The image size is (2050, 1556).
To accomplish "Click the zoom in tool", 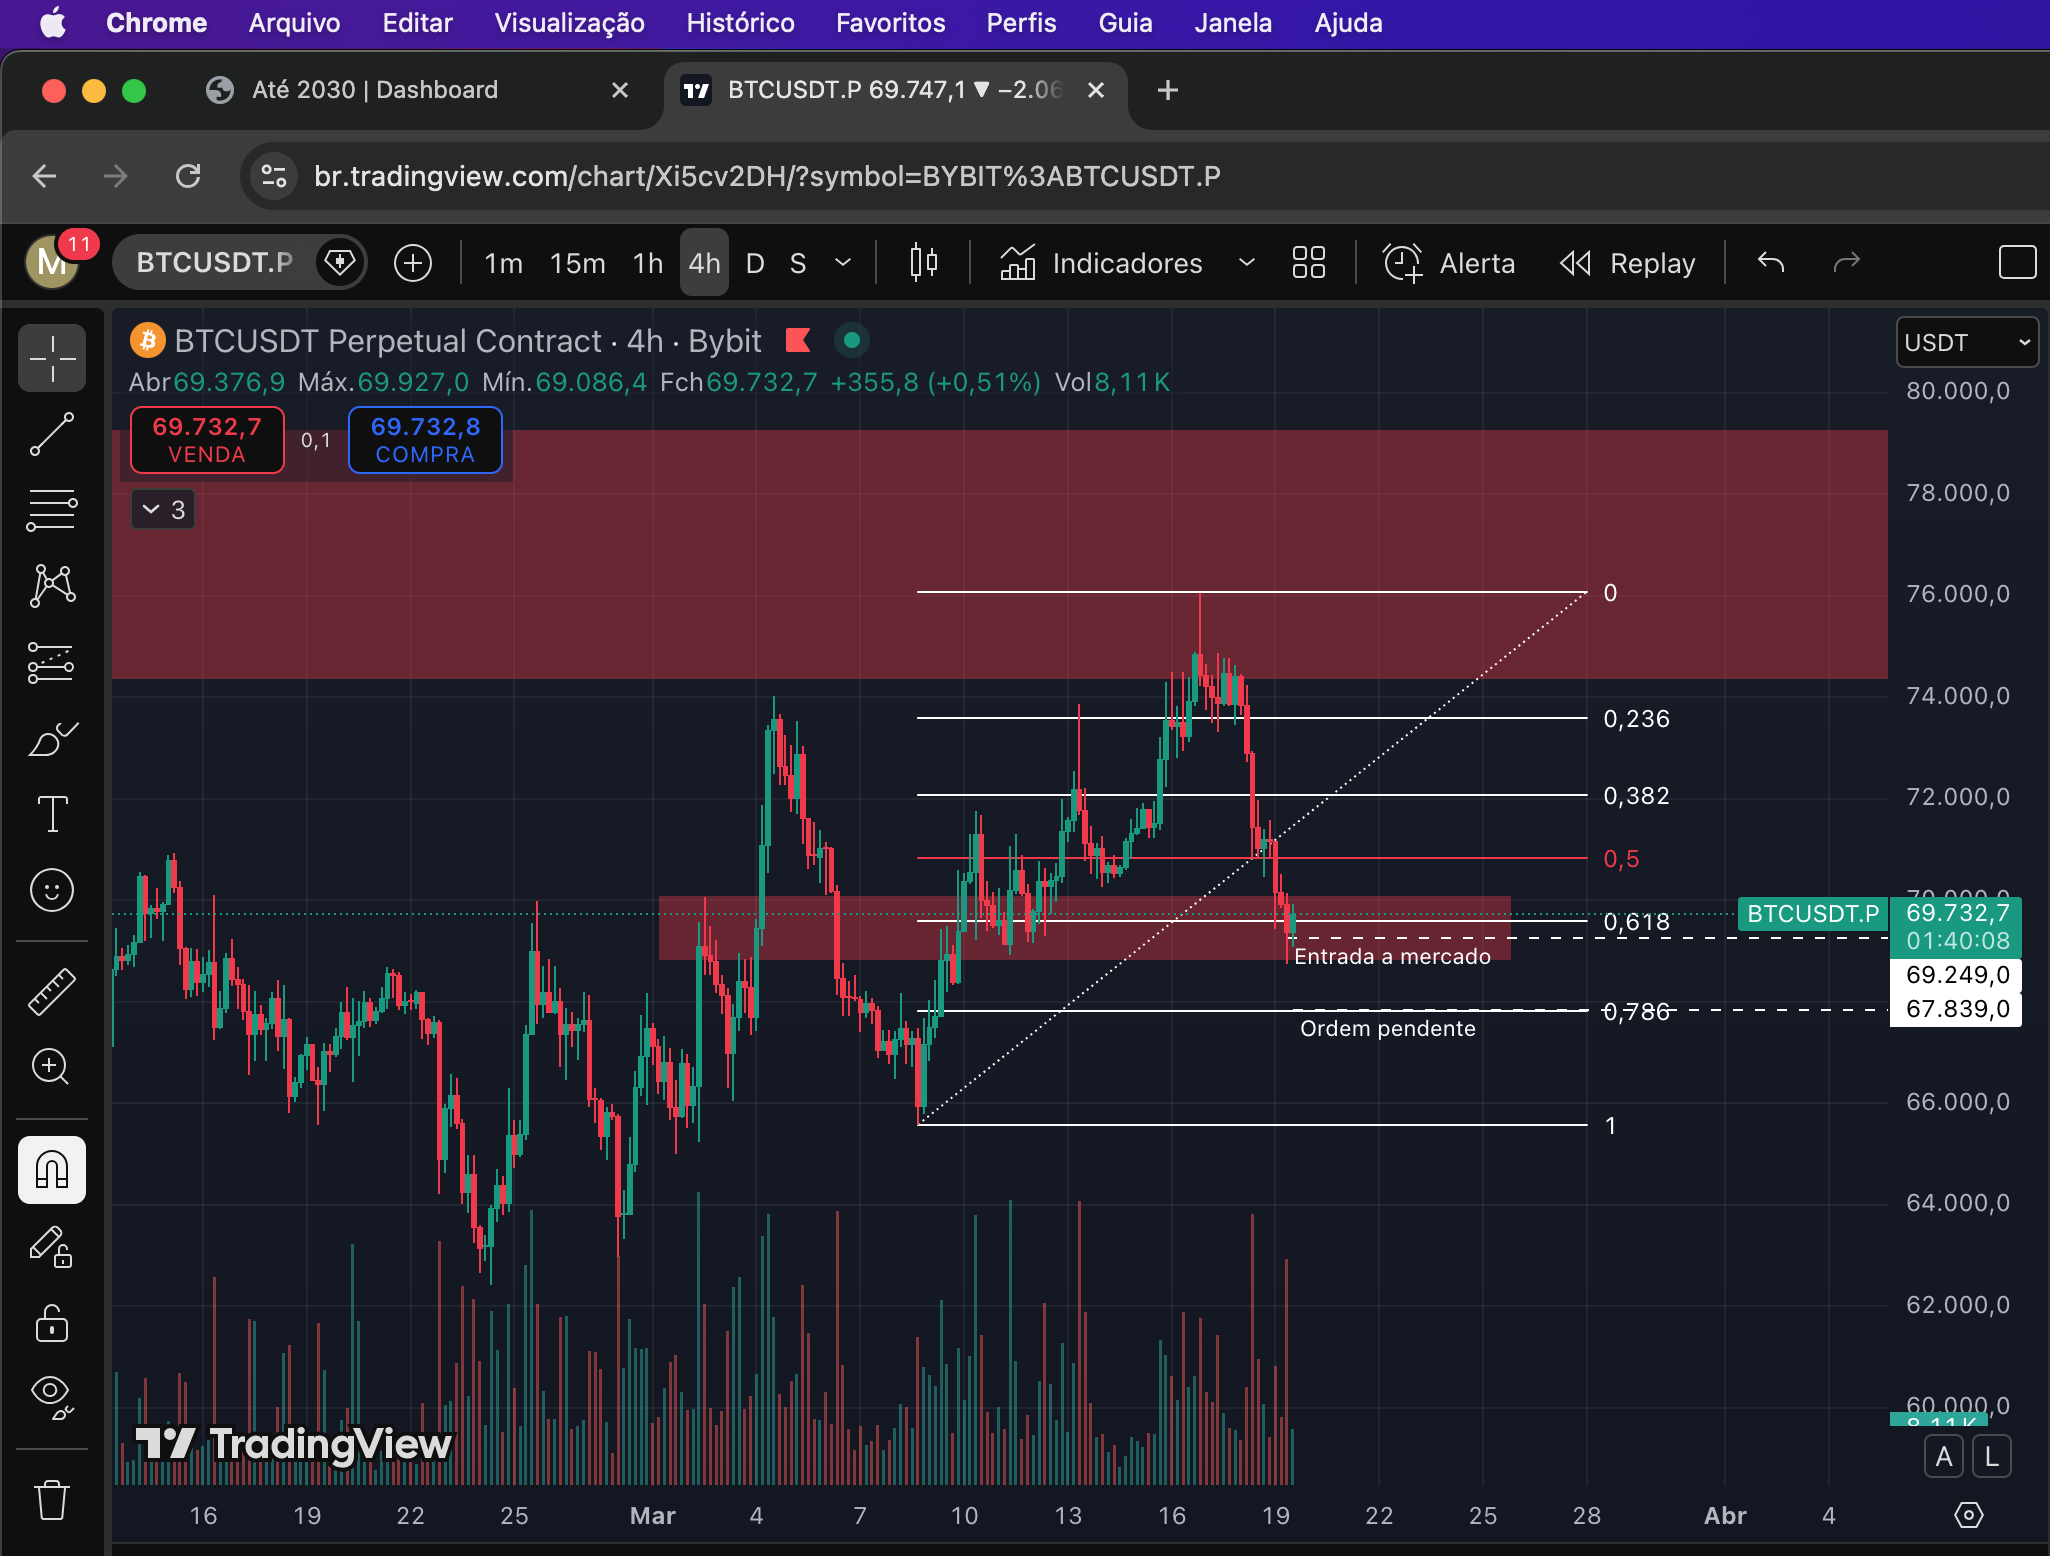I will [x=52, y=1067].
